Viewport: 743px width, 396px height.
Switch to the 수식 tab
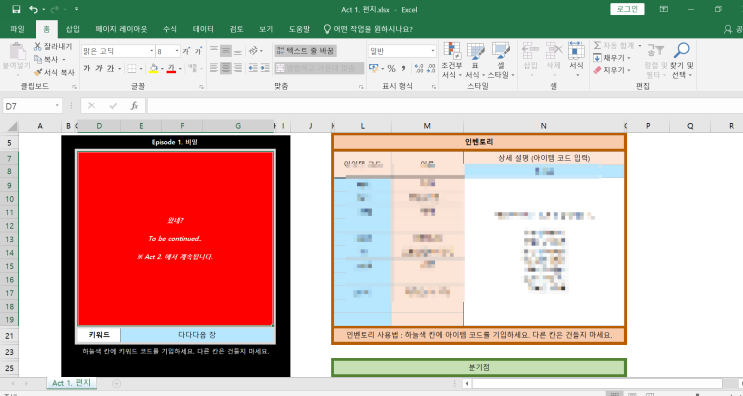click(x=170, y=29)
